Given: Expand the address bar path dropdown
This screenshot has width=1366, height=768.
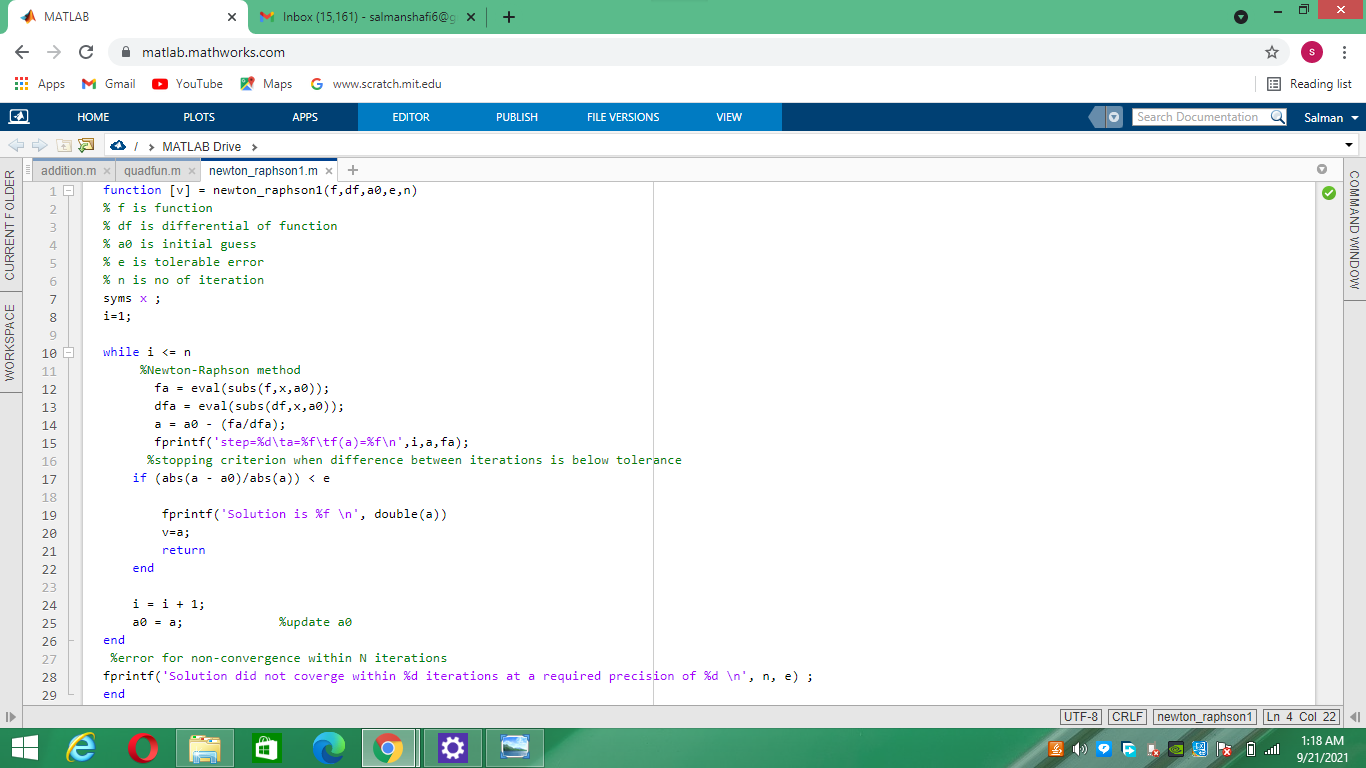Looking at the screenshot, I should click(x=1350, y=146).
